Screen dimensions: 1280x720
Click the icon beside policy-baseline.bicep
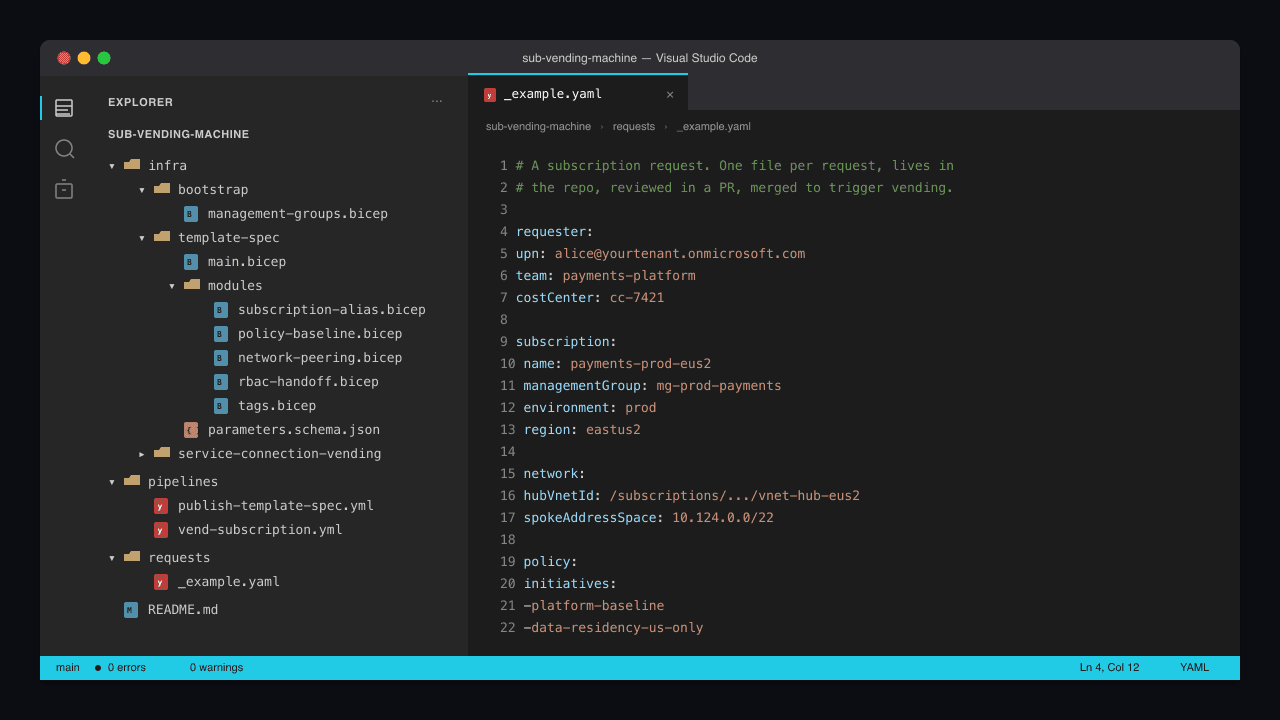pyautogui.click(x=221, y=334)
